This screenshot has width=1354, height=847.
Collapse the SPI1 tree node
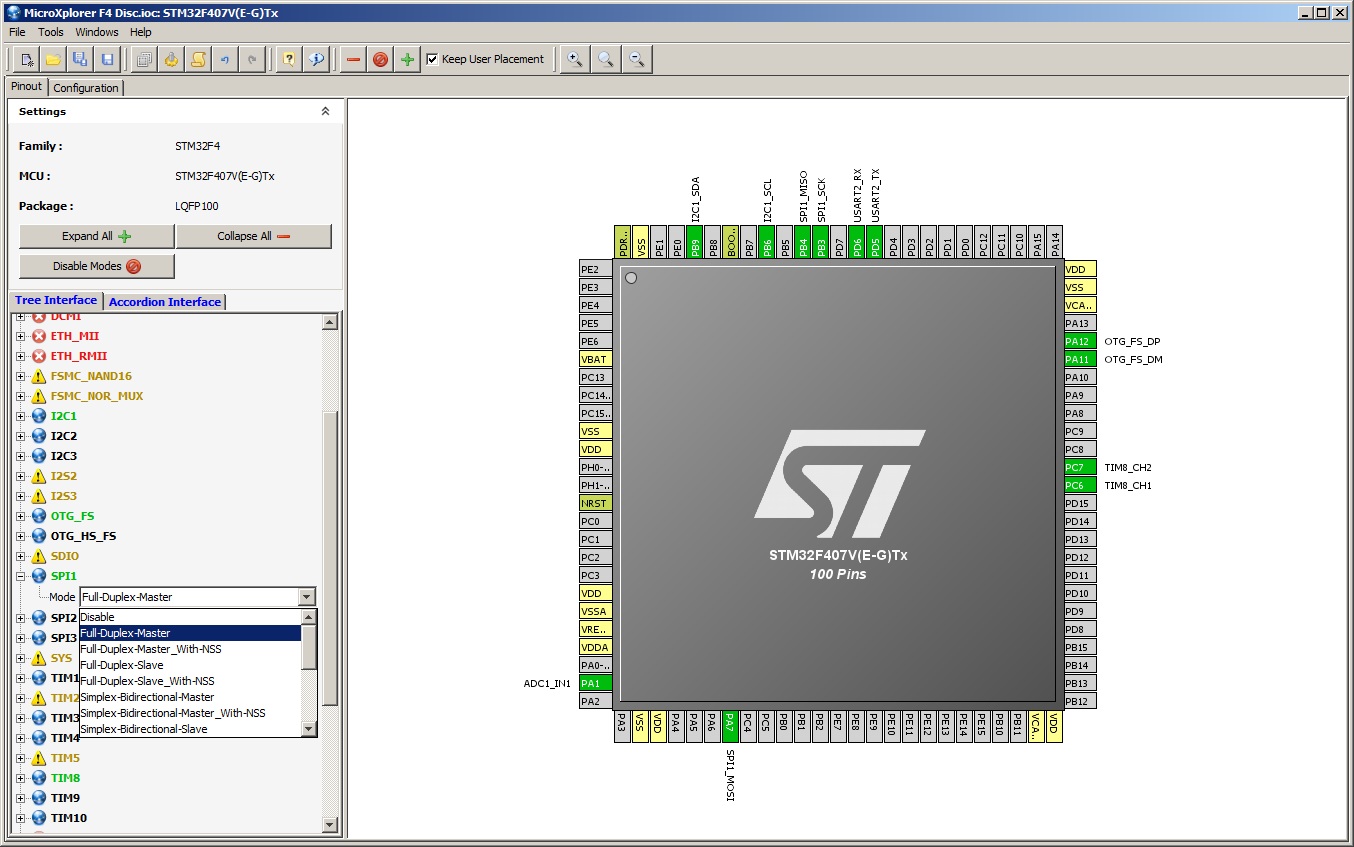[x=20, y=576]
